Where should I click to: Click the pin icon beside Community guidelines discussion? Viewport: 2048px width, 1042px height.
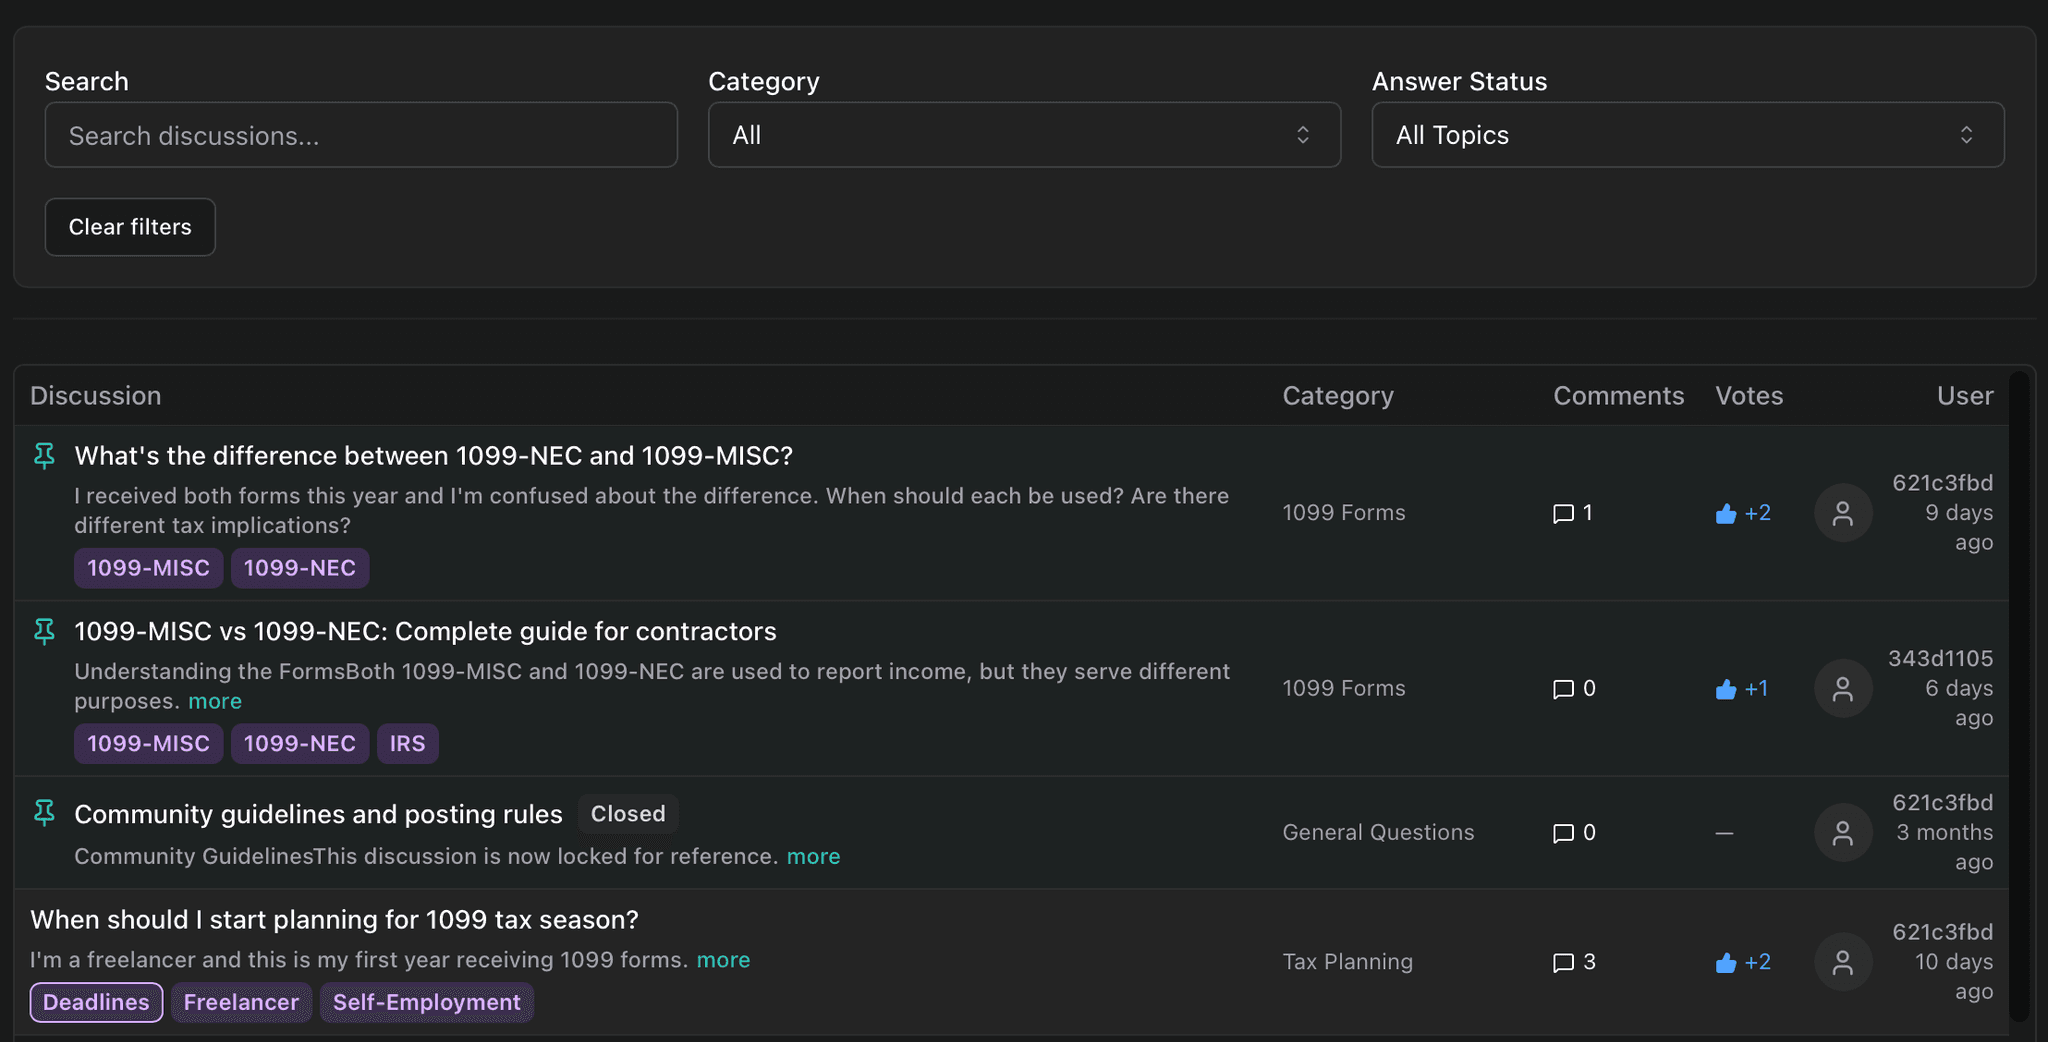point(44,812)
